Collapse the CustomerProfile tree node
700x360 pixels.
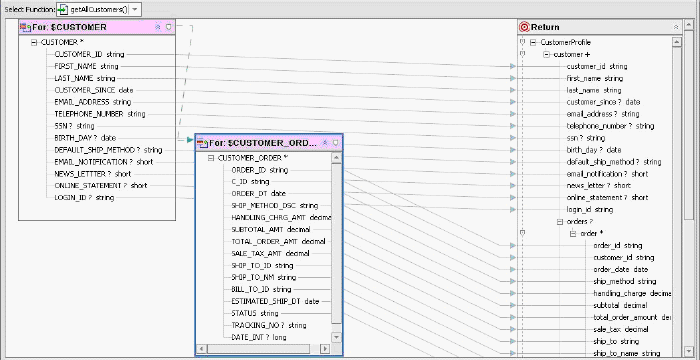(533, 42)
